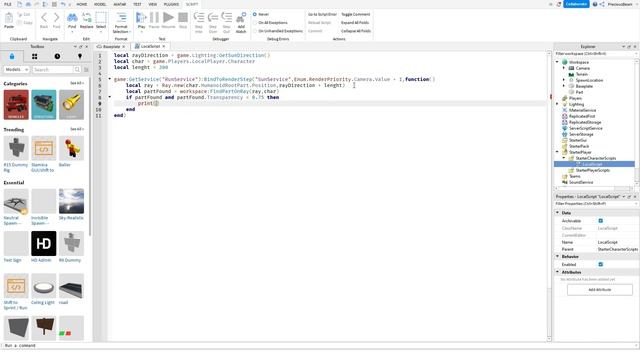Click the Step Into debugger icon
The width and height of the screenshot is (640, 360).
pos(199,18)
